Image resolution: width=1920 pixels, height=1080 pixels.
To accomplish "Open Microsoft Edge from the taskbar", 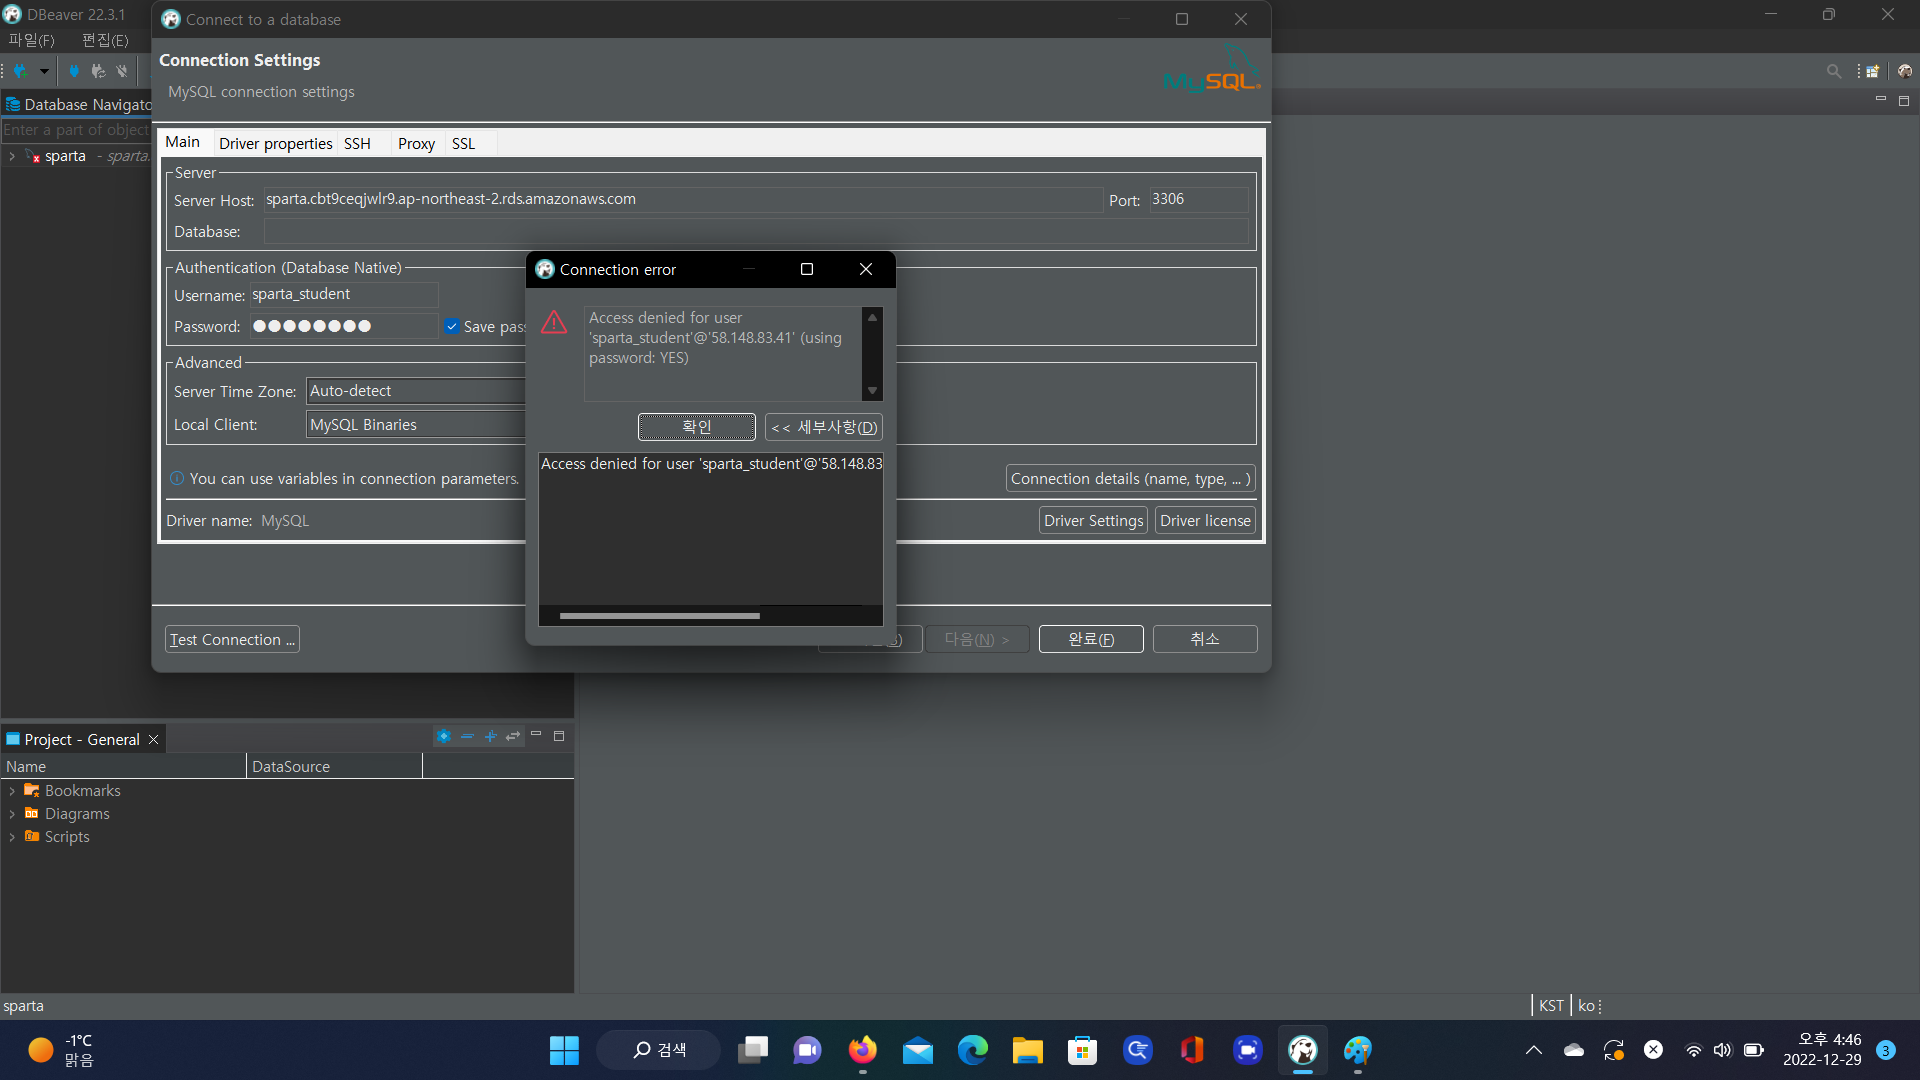I will click(x=972, y=1050).
